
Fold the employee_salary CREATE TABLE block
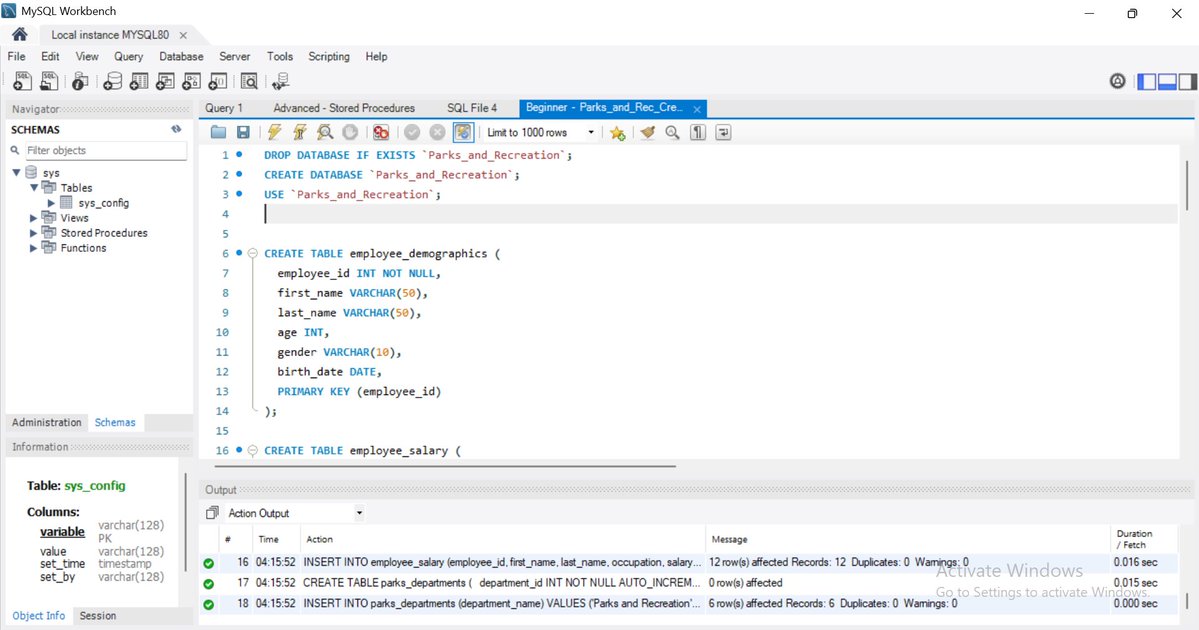[x=252, y=450]
